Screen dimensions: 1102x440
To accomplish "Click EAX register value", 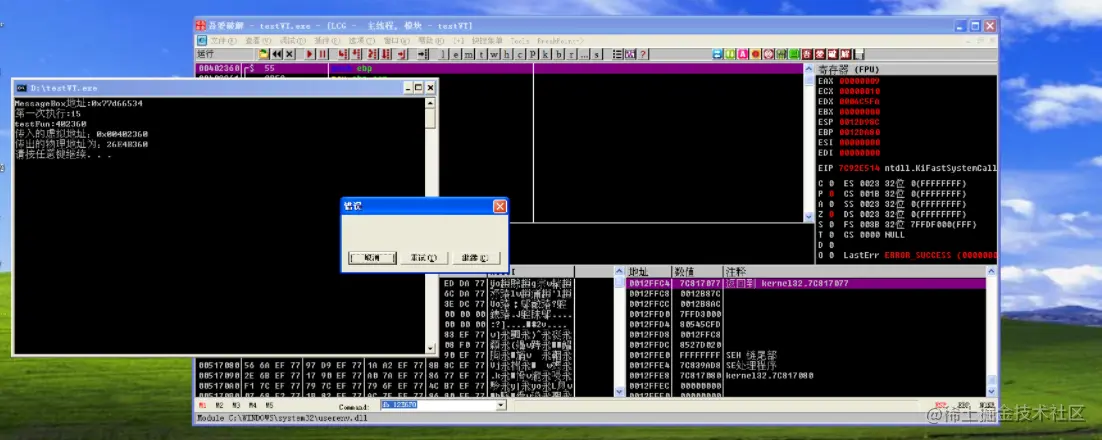I will (860, 81).
